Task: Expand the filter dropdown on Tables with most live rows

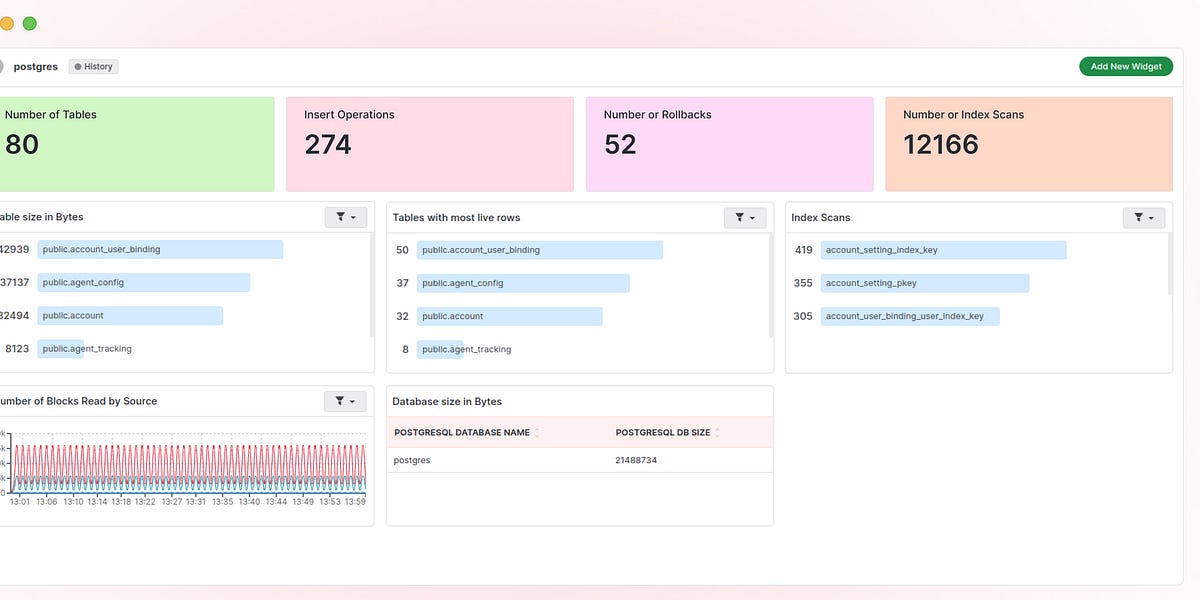Action: [752, 217]
